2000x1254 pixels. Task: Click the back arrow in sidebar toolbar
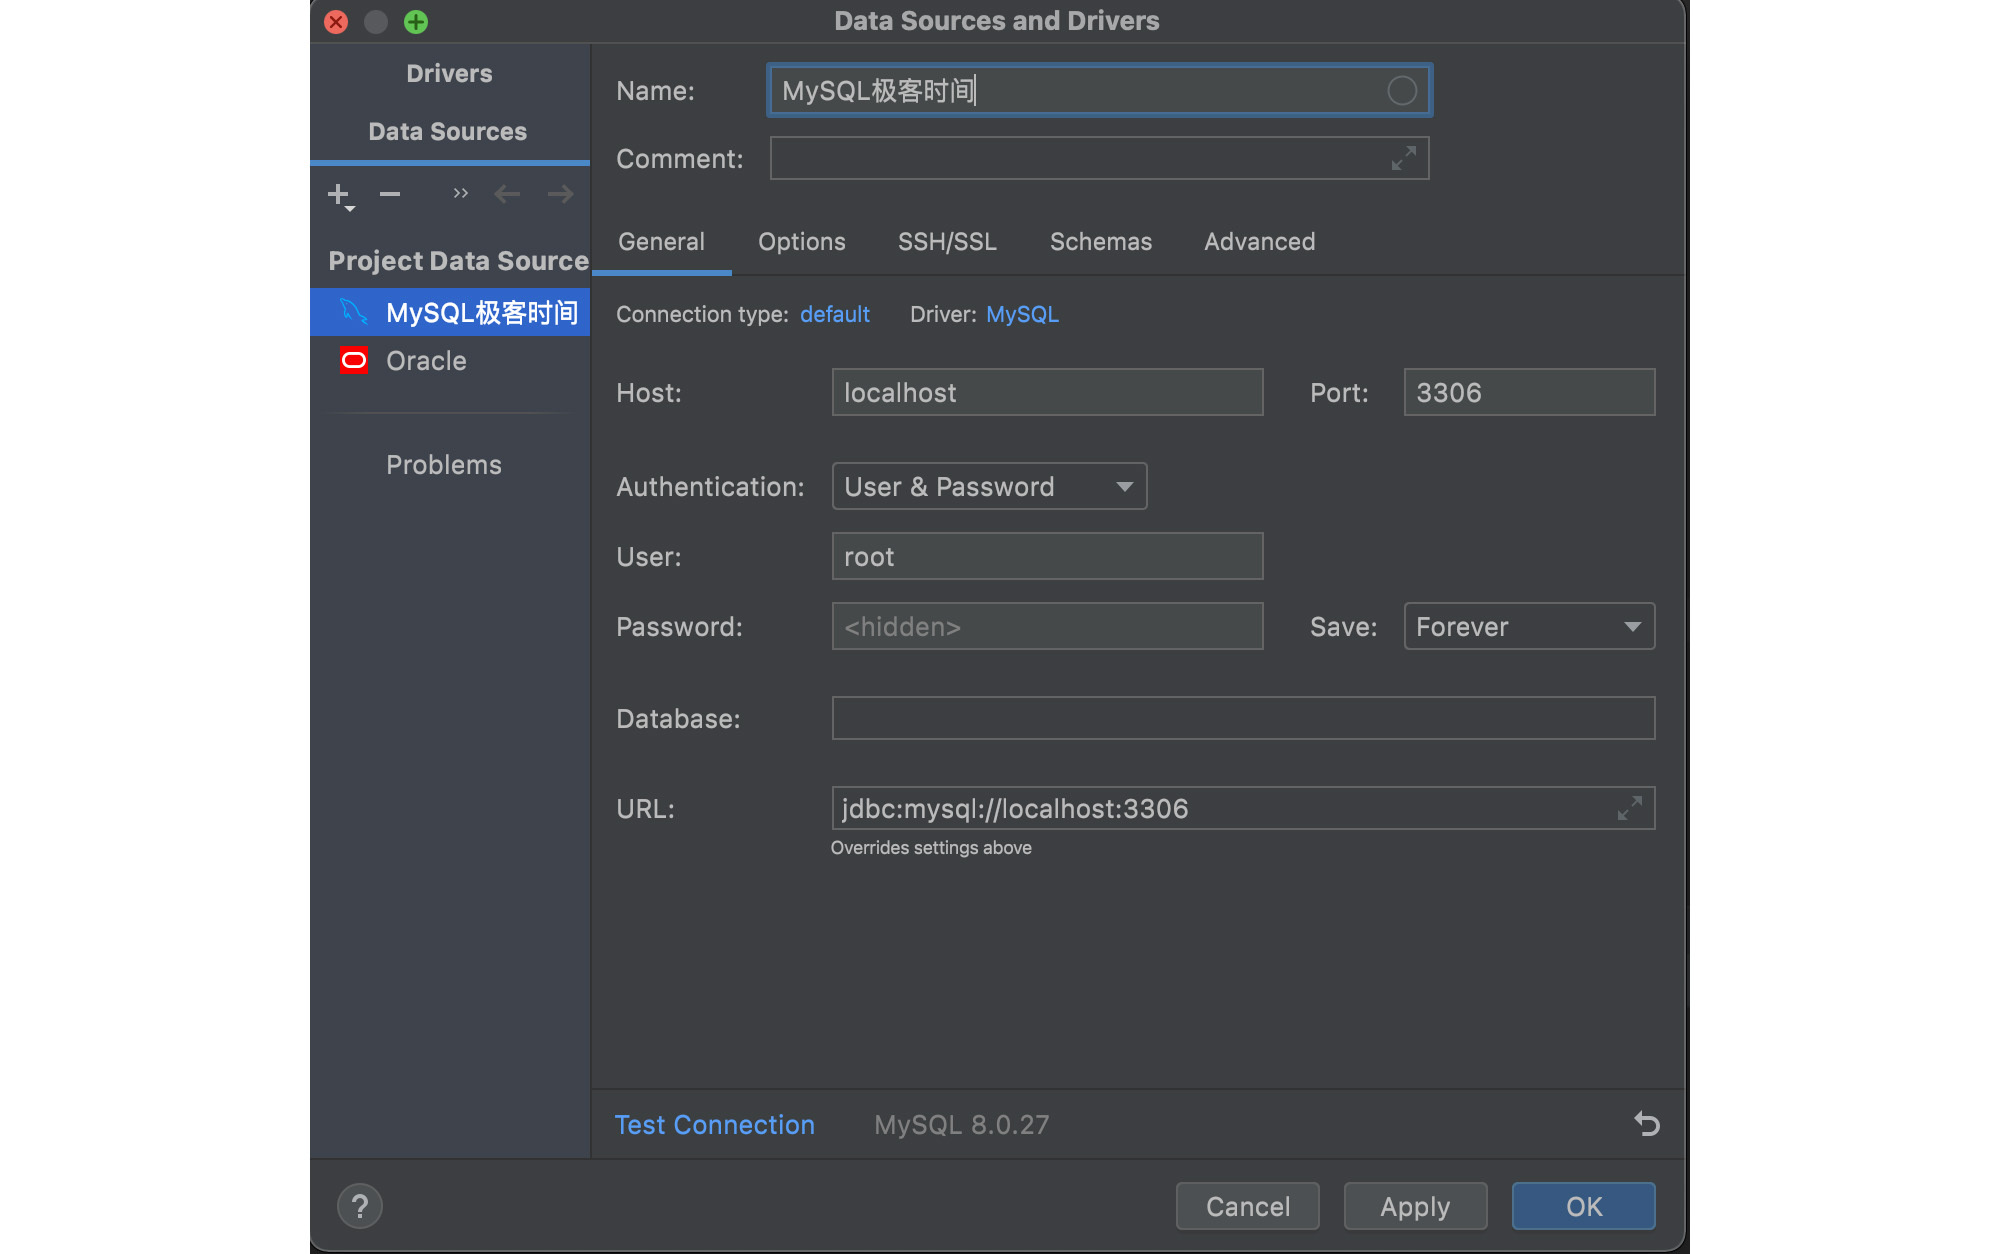coord(508,194)
